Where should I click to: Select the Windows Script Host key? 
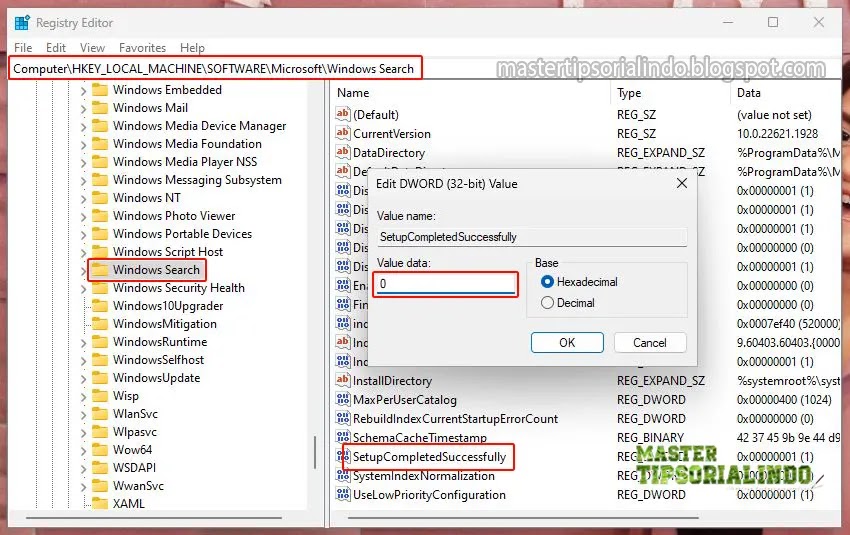(168, 252)
